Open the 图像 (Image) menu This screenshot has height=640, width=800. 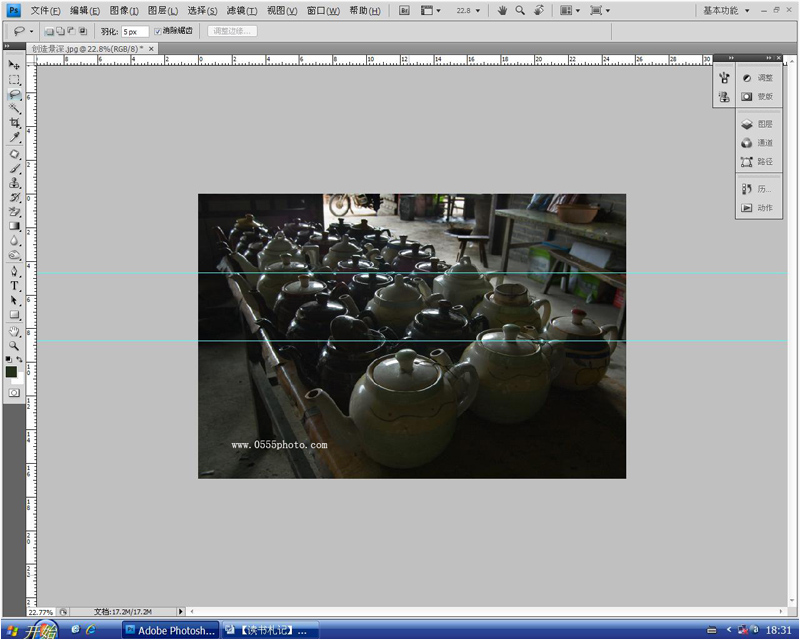[x=125, y=11]
